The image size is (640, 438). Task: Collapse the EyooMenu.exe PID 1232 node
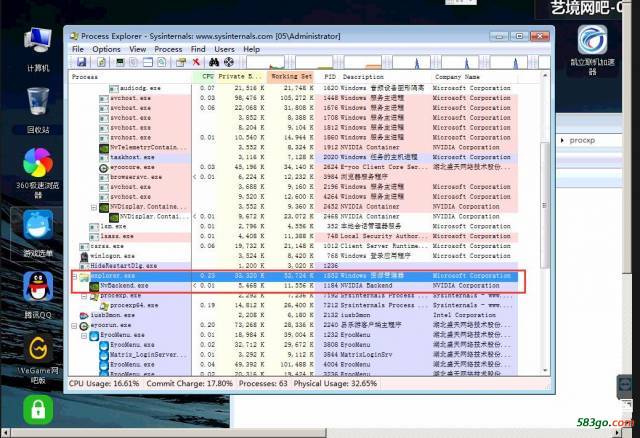(84, 336)
